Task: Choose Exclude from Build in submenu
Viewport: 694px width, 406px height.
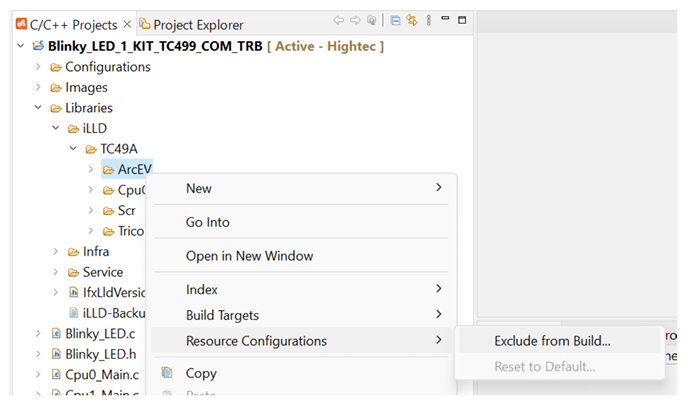Action: [552, 340]
